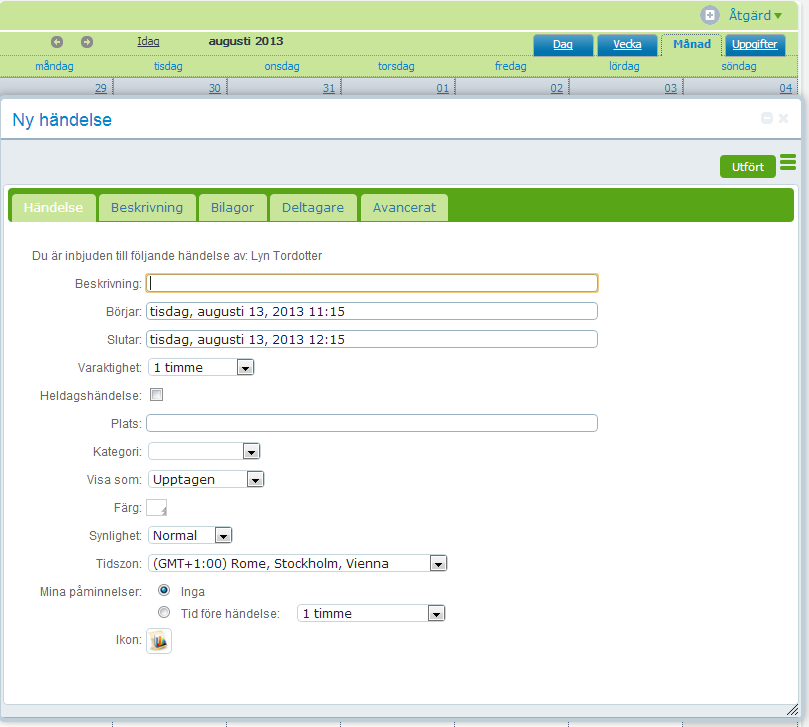
Task: Go to the next month arrow
Action: [x=87, y=42]
